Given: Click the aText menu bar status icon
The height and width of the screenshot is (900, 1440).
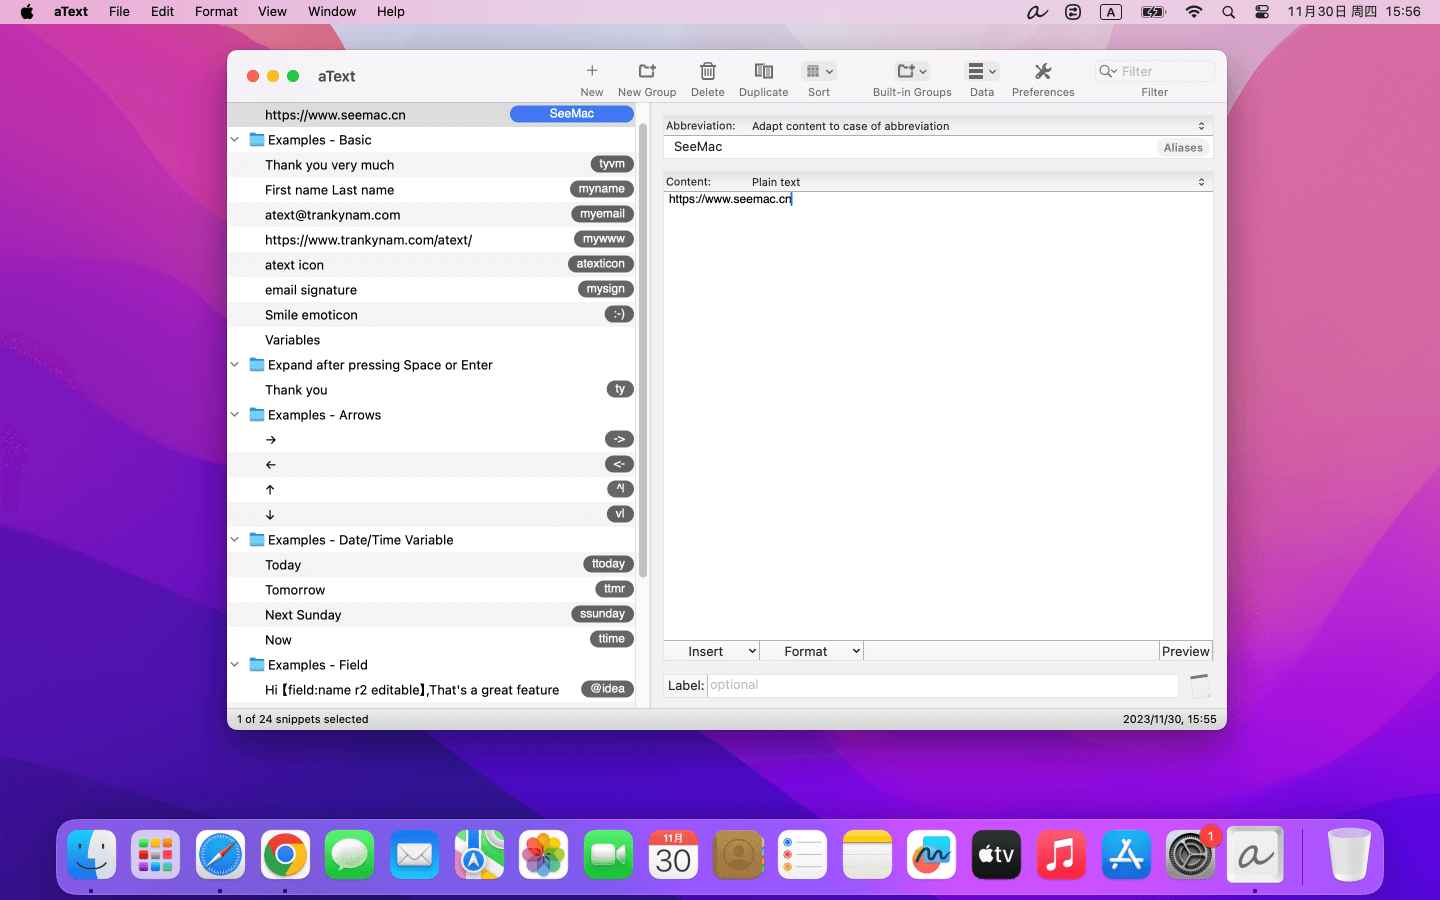Looking at the screenshot, I should [1037, 12].
